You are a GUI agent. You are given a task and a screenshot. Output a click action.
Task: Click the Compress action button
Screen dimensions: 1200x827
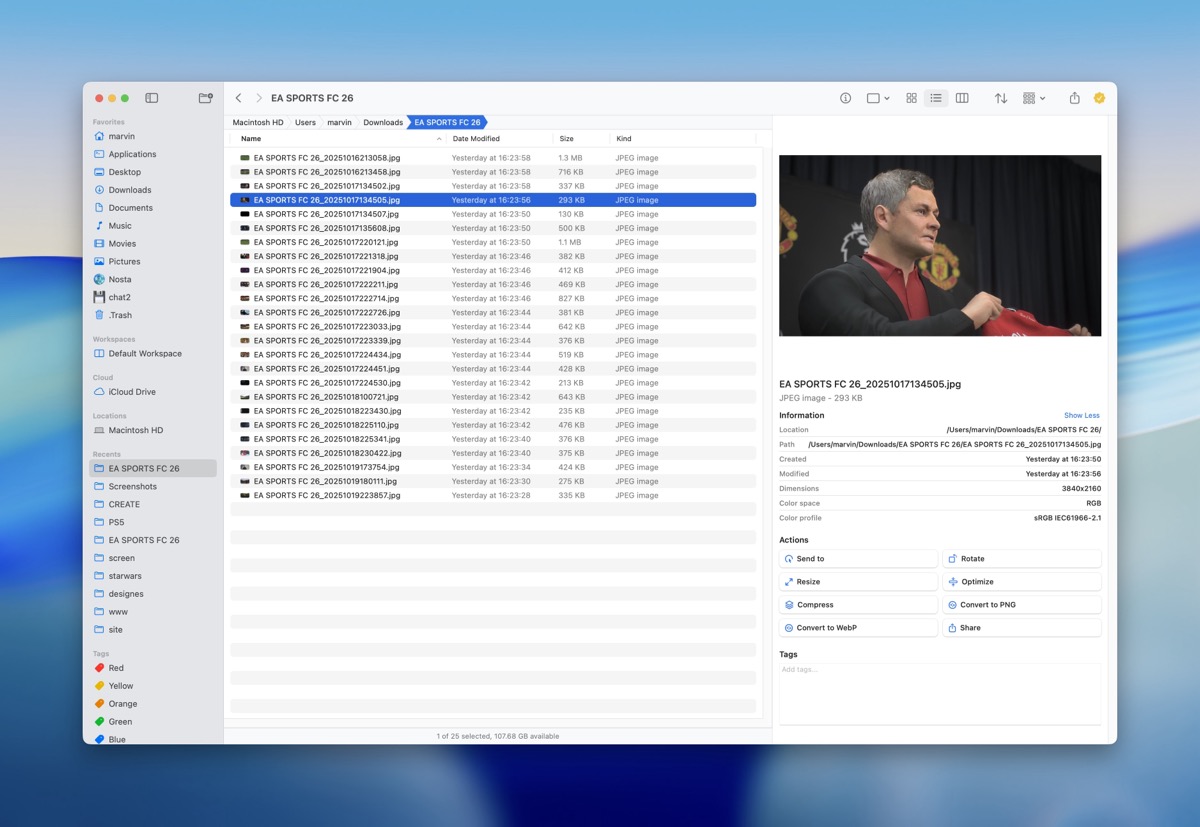point(859,605)
